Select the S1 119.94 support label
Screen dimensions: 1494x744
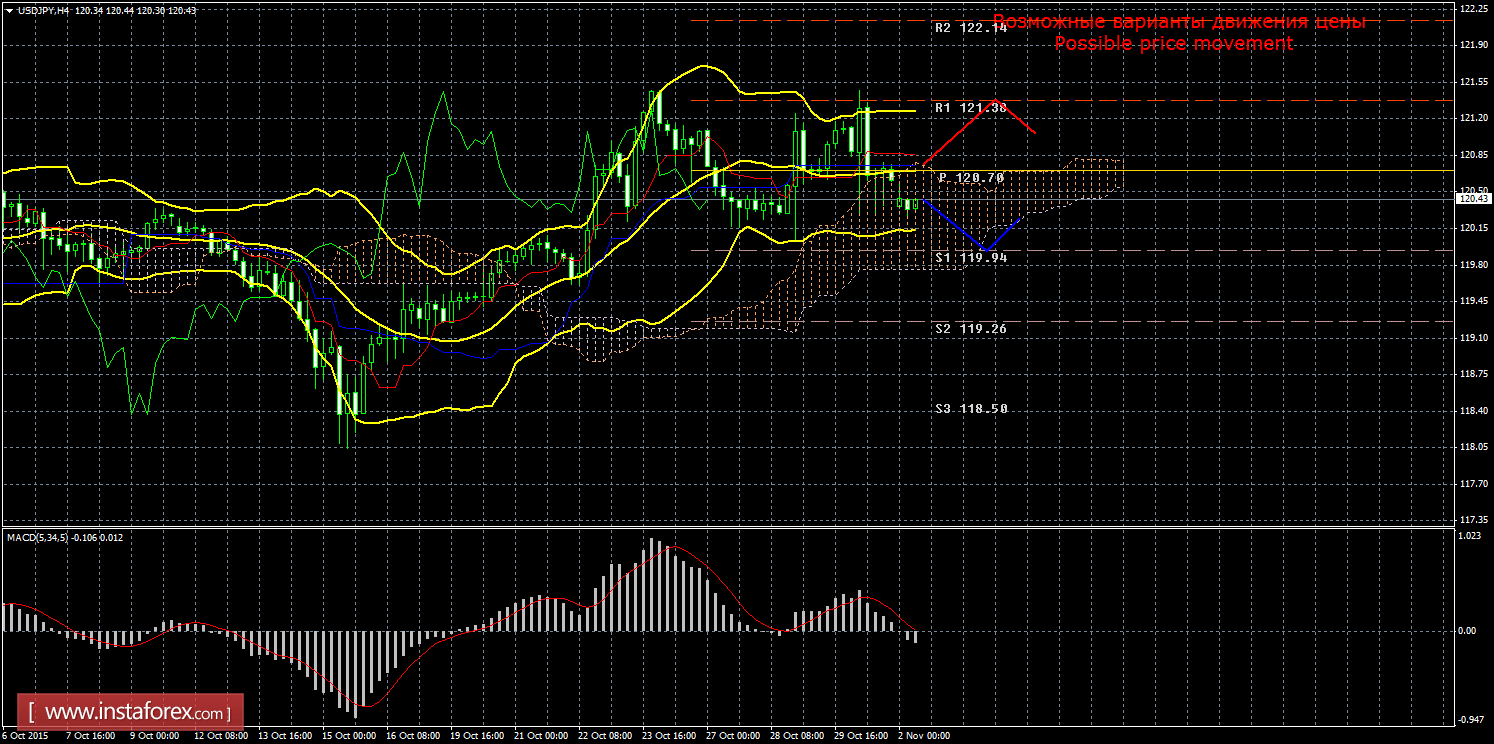[x=971, y=257]
